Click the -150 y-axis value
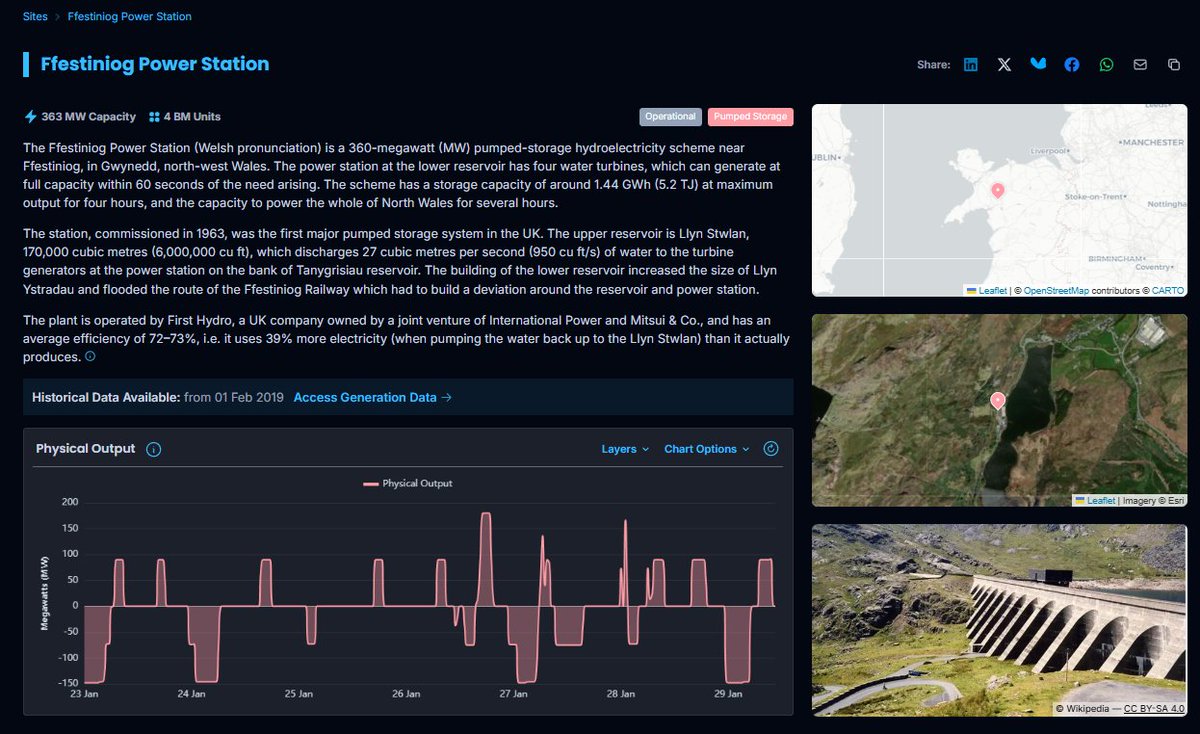 (67, 684)
